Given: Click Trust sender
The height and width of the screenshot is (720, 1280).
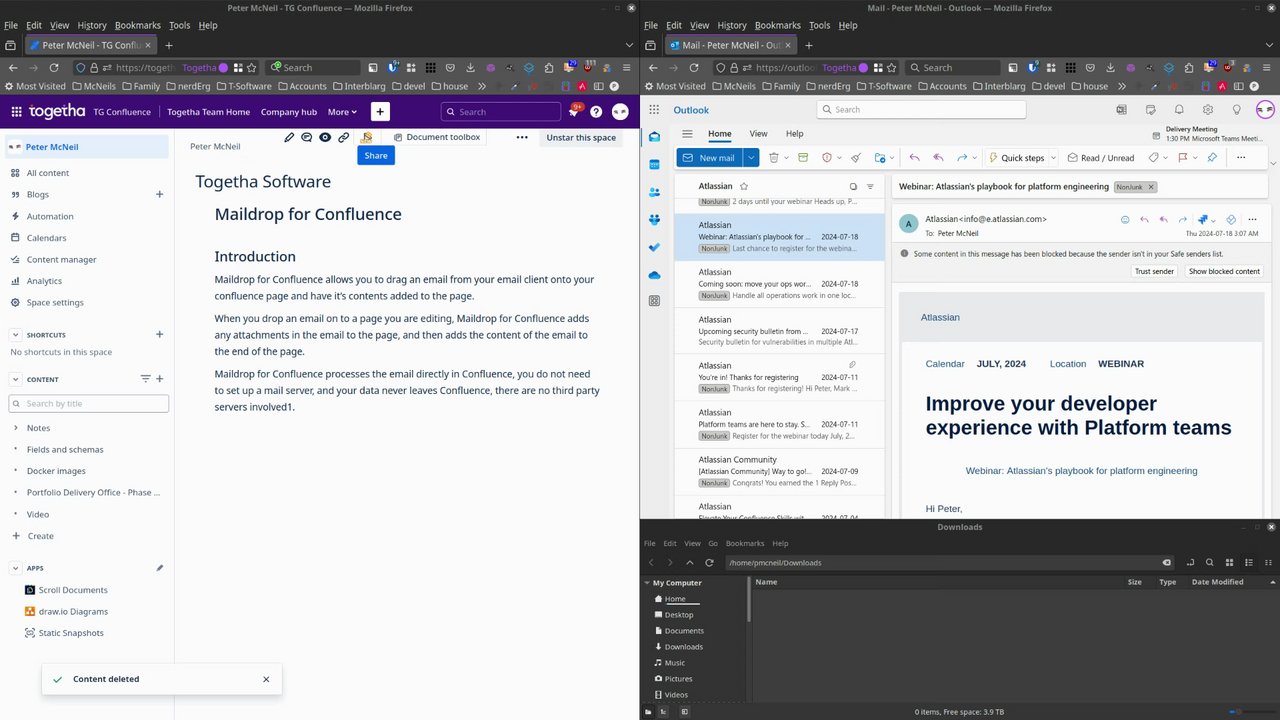Looking at the screenshot, I should (x=1154, y=271).
